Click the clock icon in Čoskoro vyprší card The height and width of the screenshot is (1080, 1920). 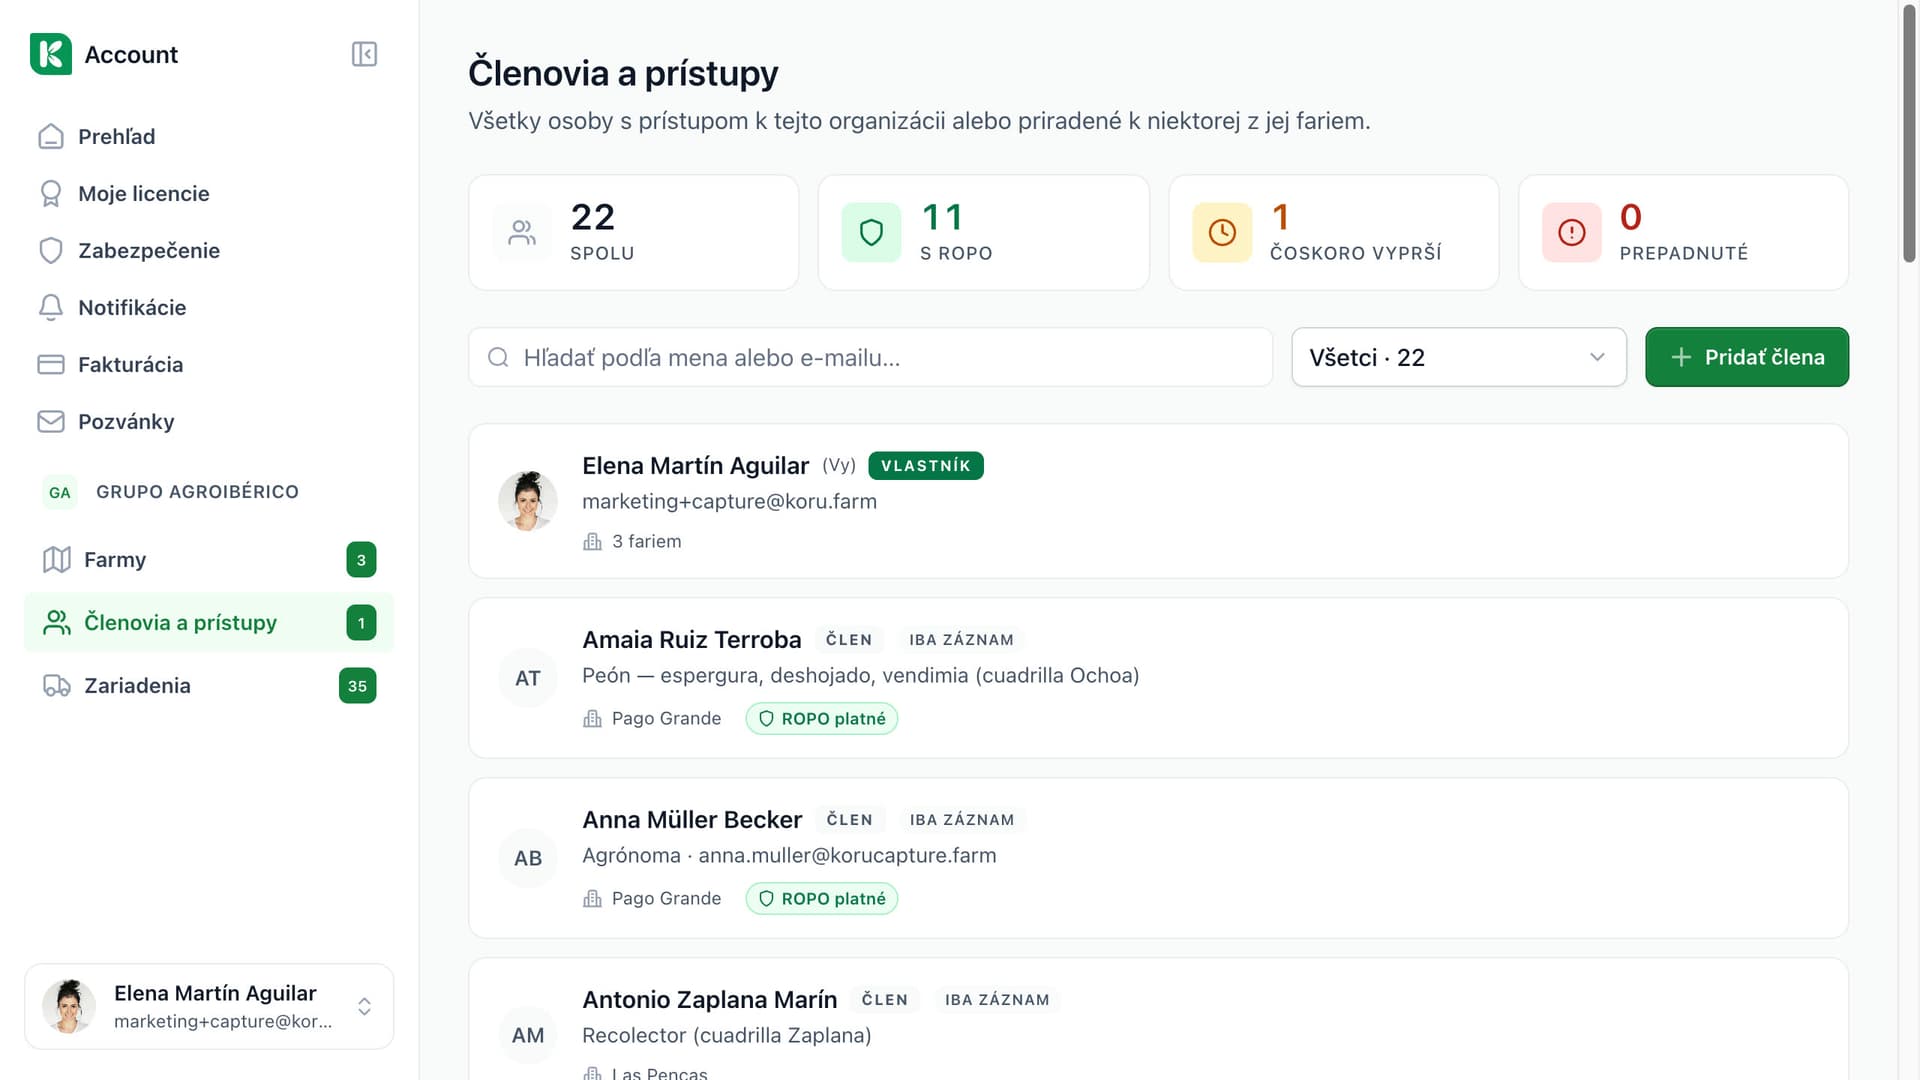click(x=1222, y=233)
